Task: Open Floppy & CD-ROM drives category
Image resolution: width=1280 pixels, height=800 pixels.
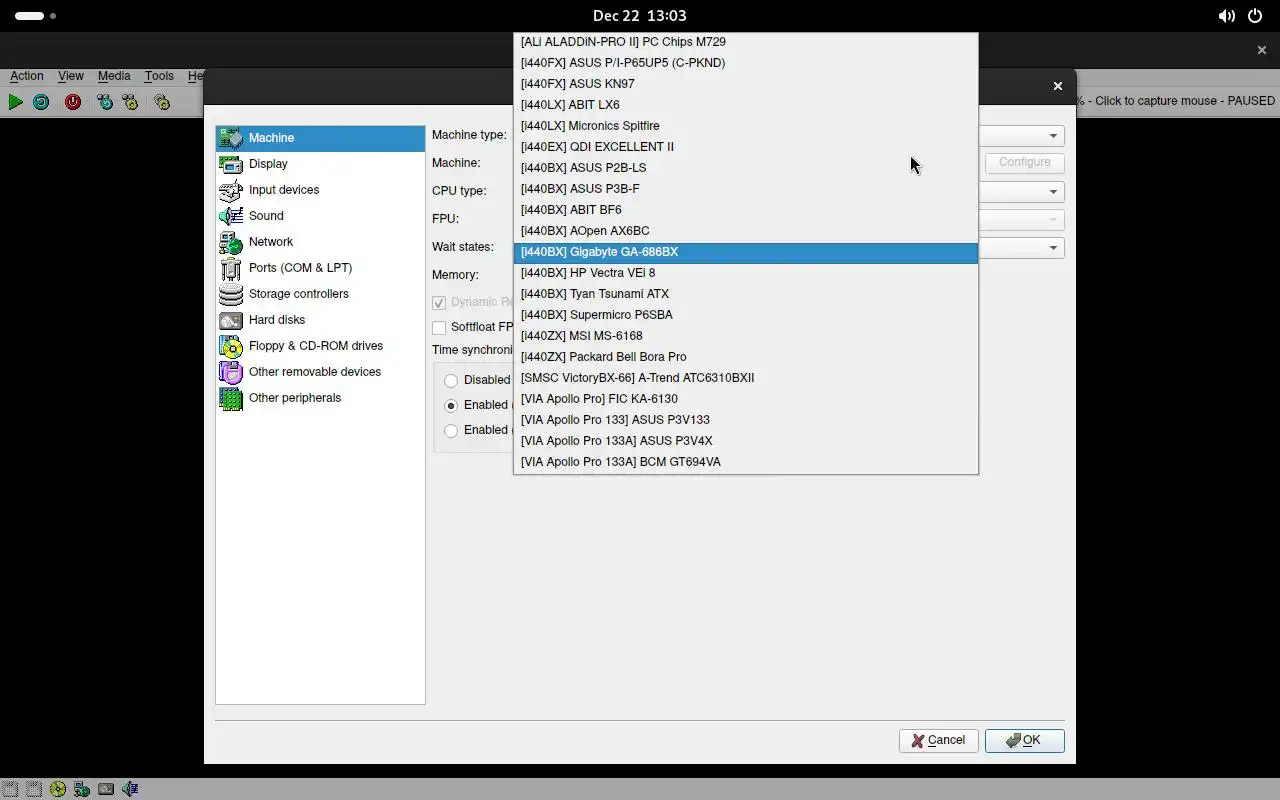Action: pos(320,346)
